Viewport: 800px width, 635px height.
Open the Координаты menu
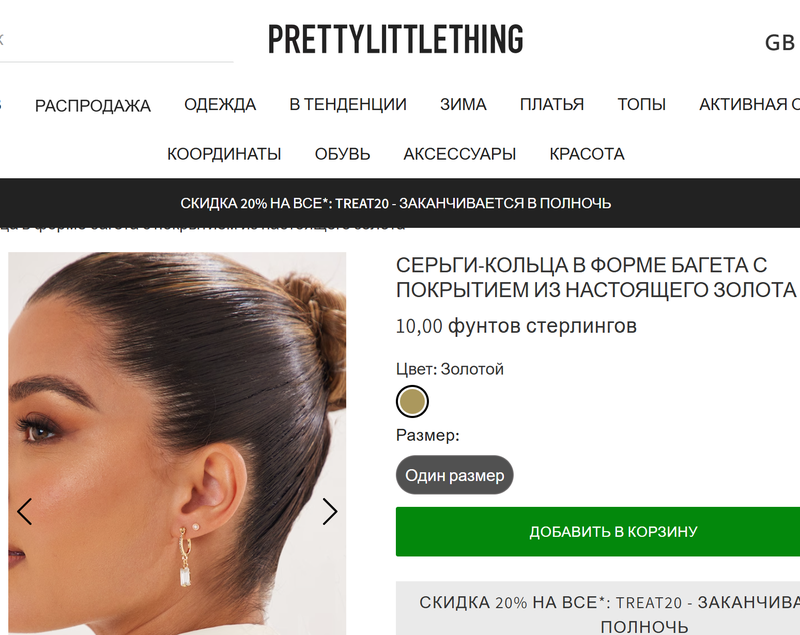pyautogui.click(x=224, y=154)
